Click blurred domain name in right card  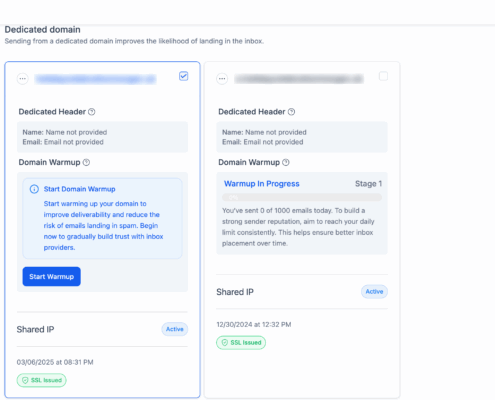tap(299, 79)
